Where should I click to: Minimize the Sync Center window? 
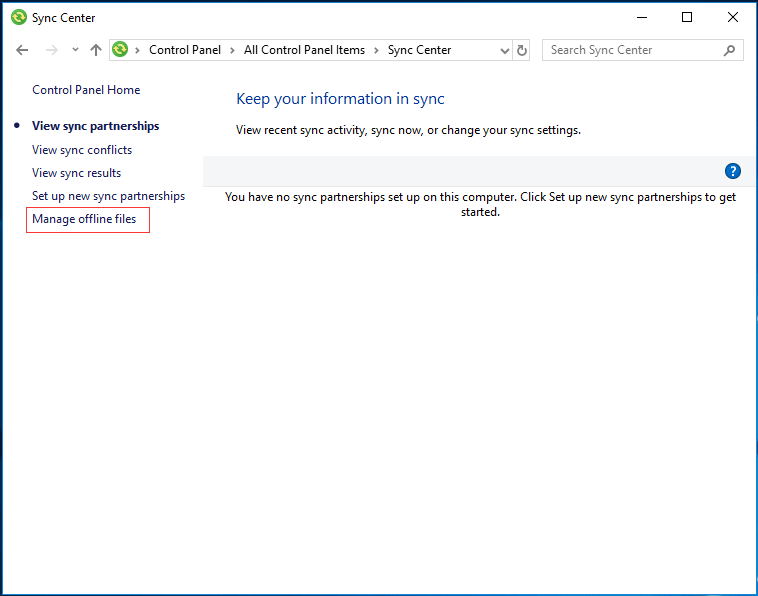[642, 17]
